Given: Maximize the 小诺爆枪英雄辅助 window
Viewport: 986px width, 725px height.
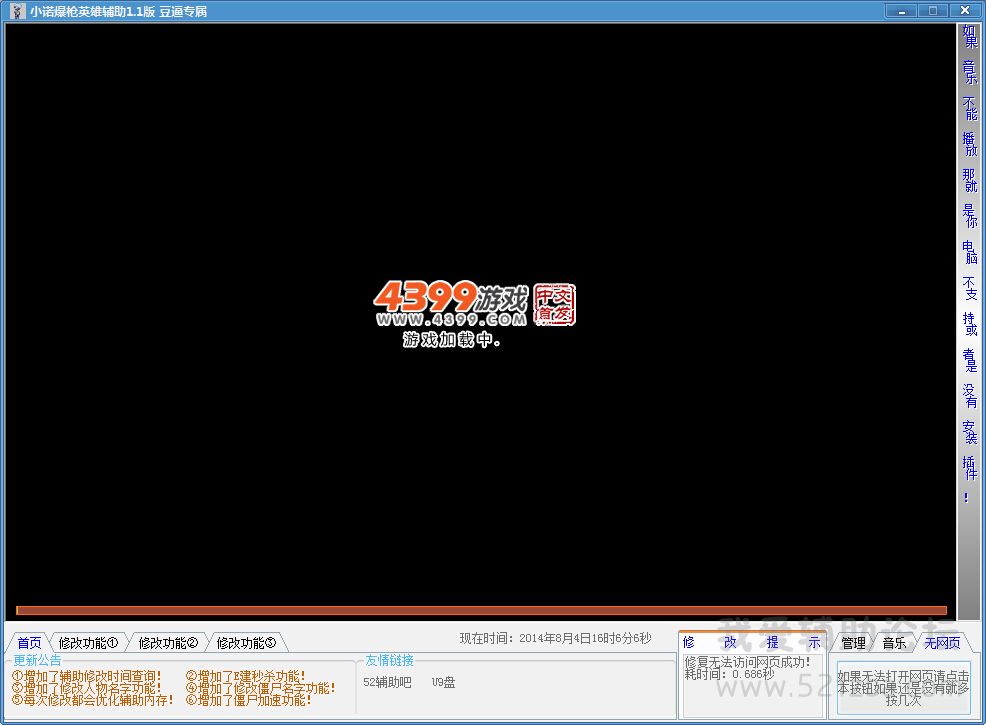Looking at the screenshot, I should [933, 11].
